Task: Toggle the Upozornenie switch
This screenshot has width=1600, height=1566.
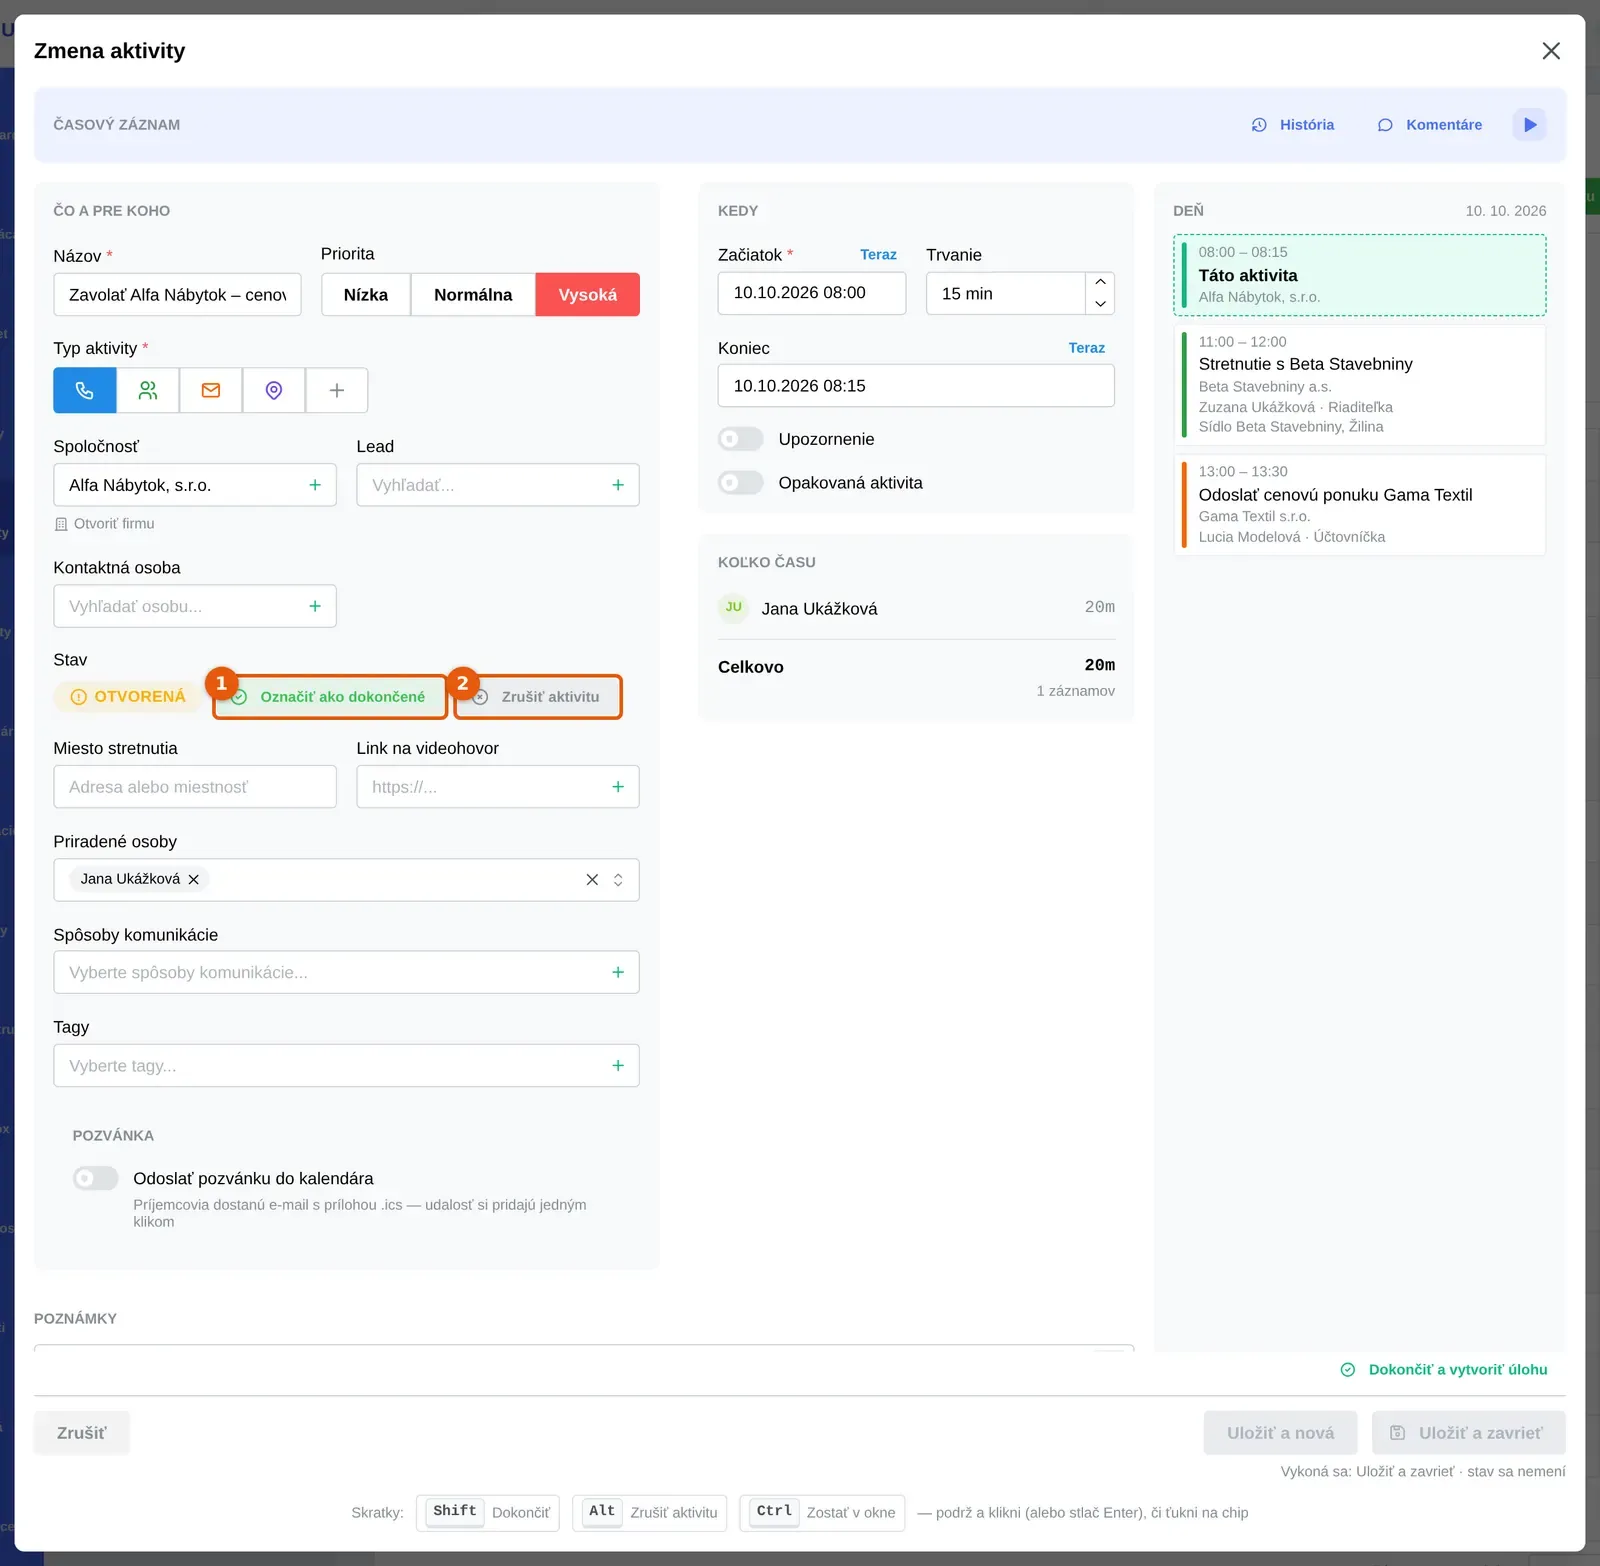Action: click(x=741, y=439)
